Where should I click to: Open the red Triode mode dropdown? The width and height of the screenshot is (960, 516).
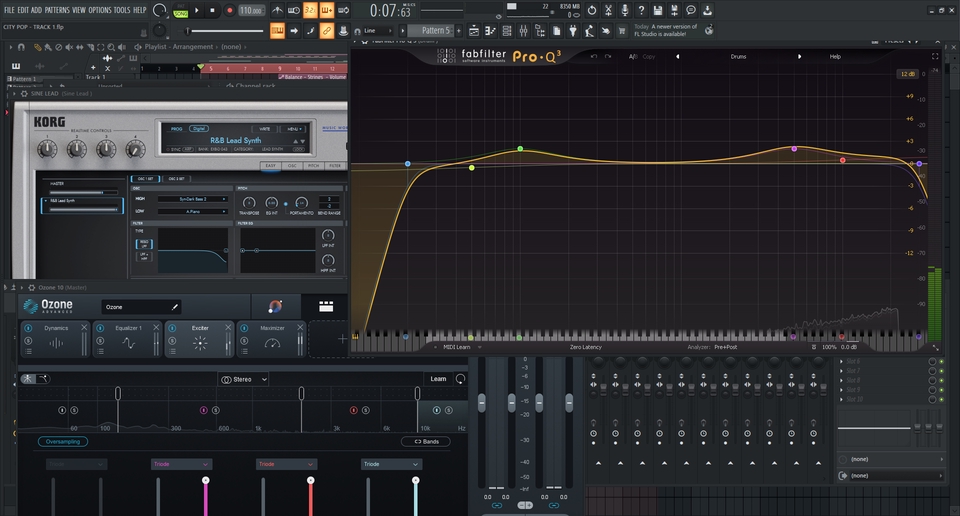click(287, 464)
